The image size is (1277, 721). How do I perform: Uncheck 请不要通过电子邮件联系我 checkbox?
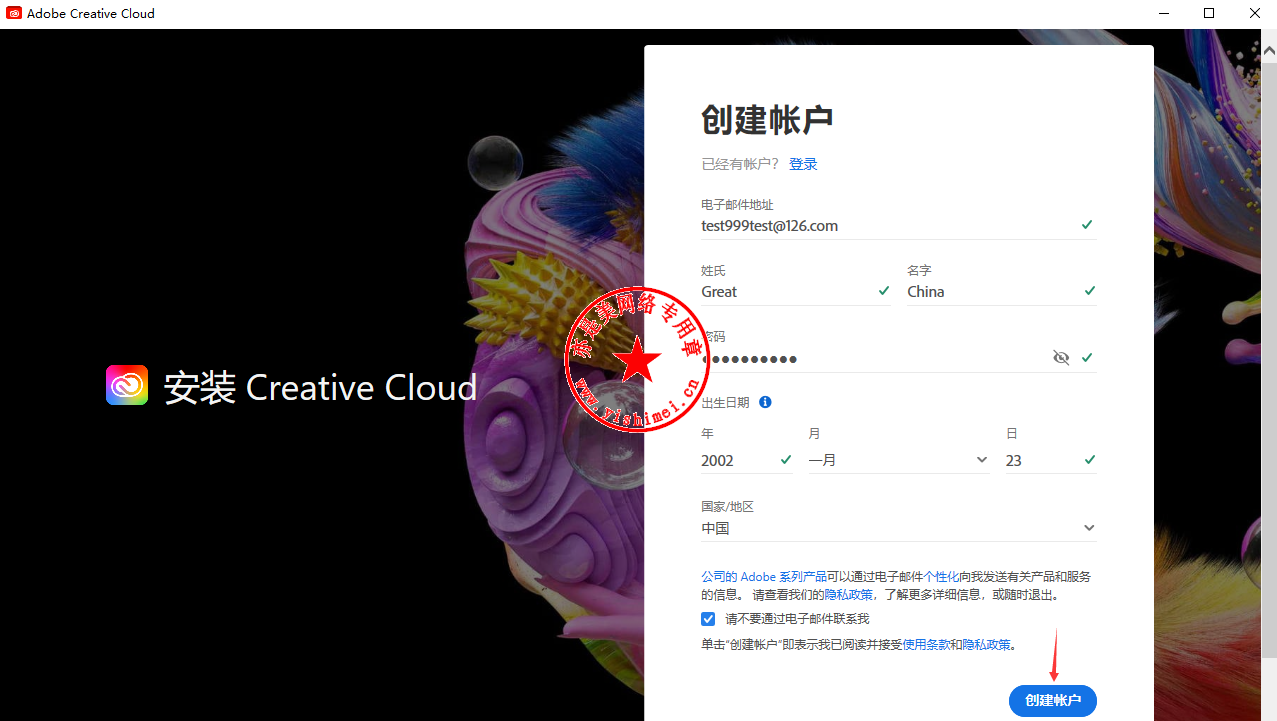[x=708, y=619]
